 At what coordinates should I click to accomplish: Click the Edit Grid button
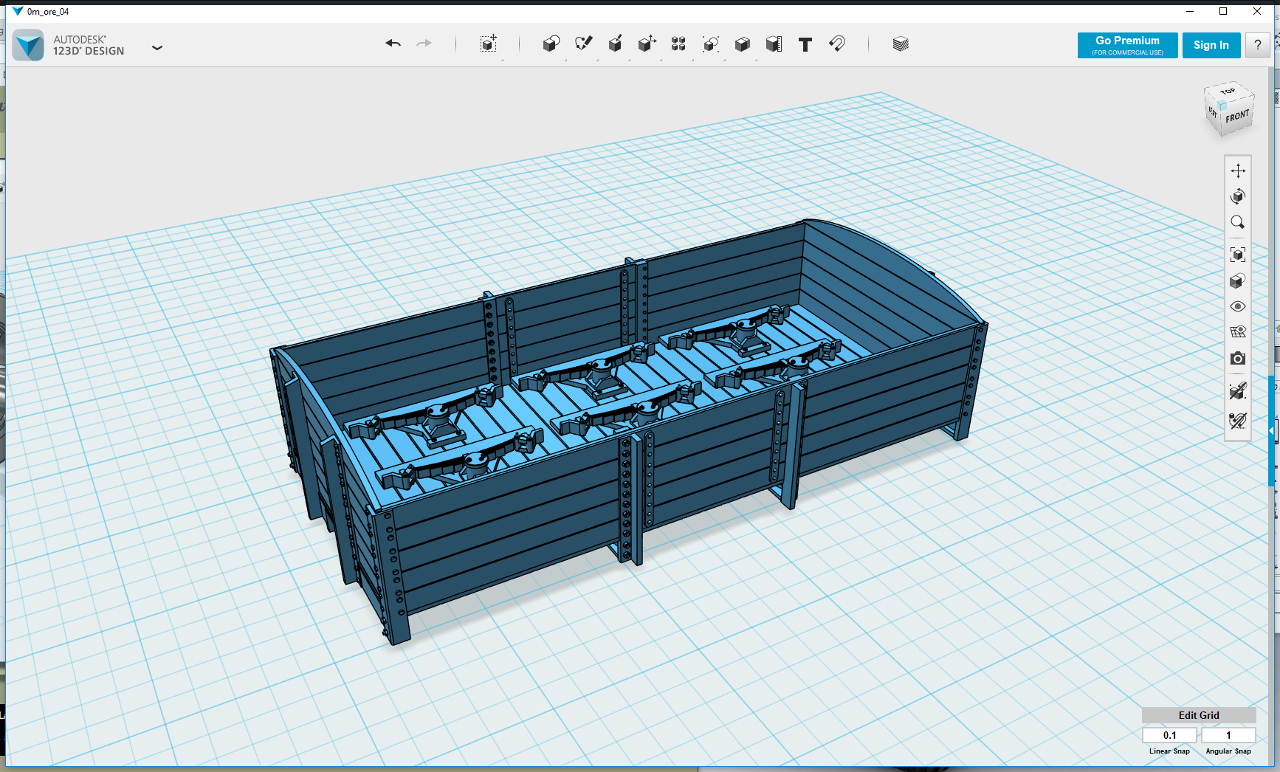(x=1199, y=715)
